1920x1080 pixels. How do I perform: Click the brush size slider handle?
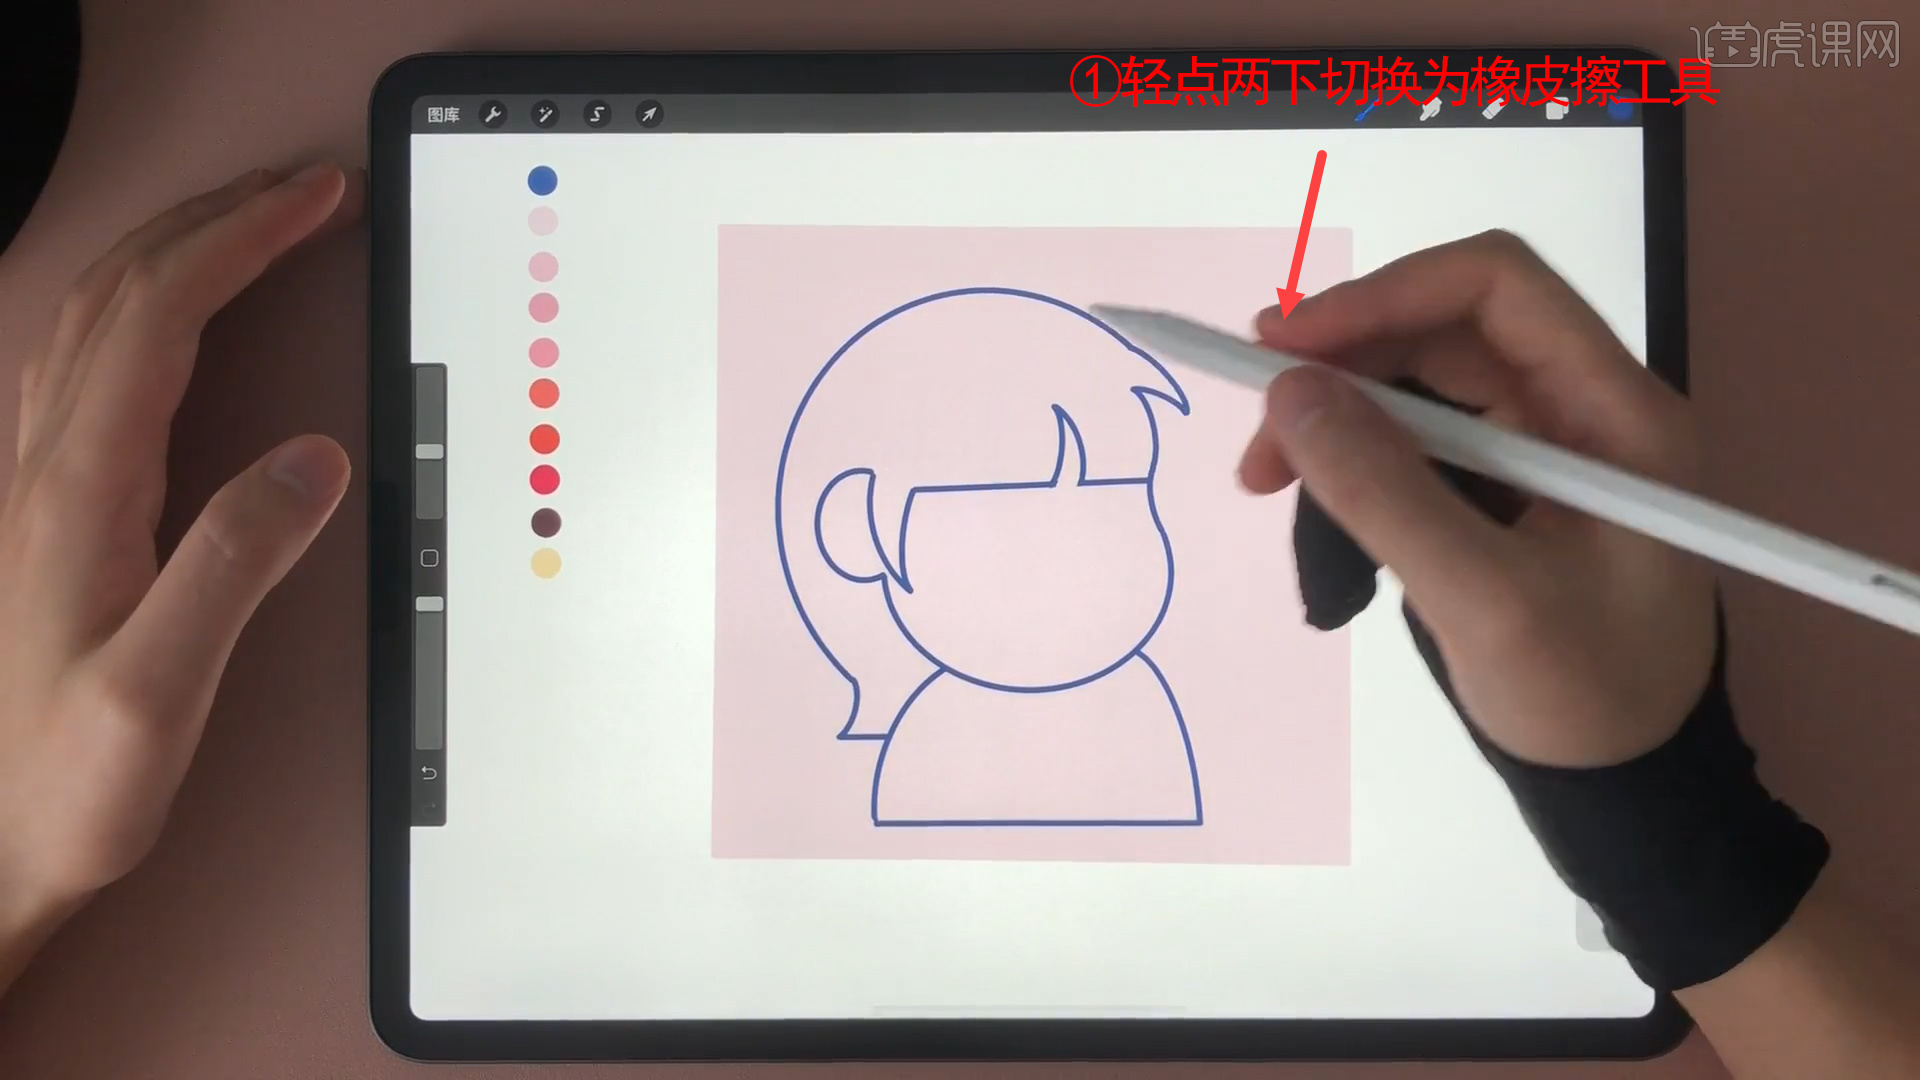[430, 452]
